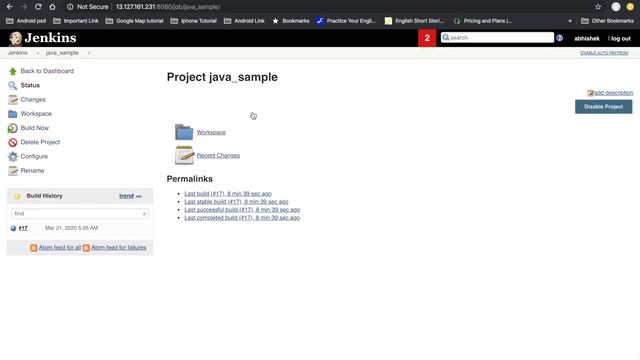Click the browser forward arrow

click(24, 7)
